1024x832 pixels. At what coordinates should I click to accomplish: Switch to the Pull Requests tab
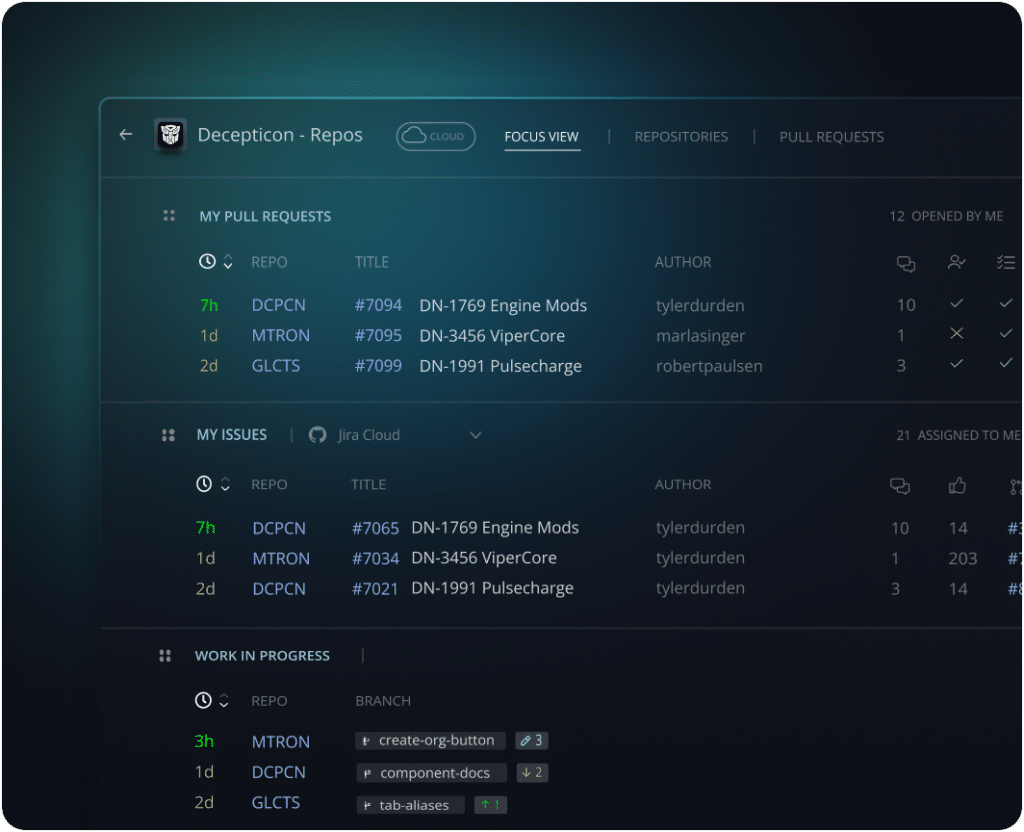tap(831, 136)
